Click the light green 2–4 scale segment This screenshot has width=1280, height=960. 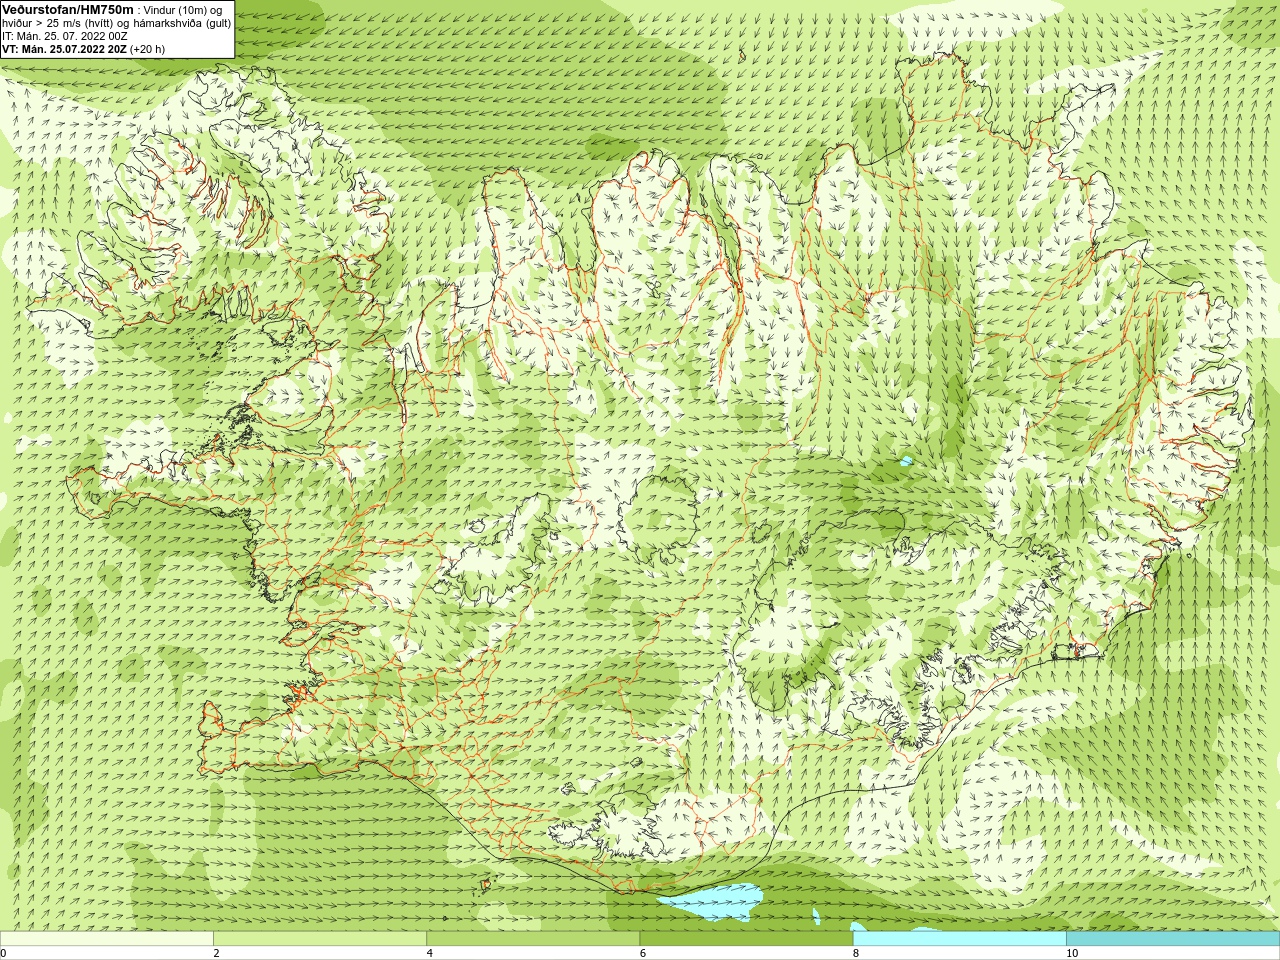tap(320, 939)
